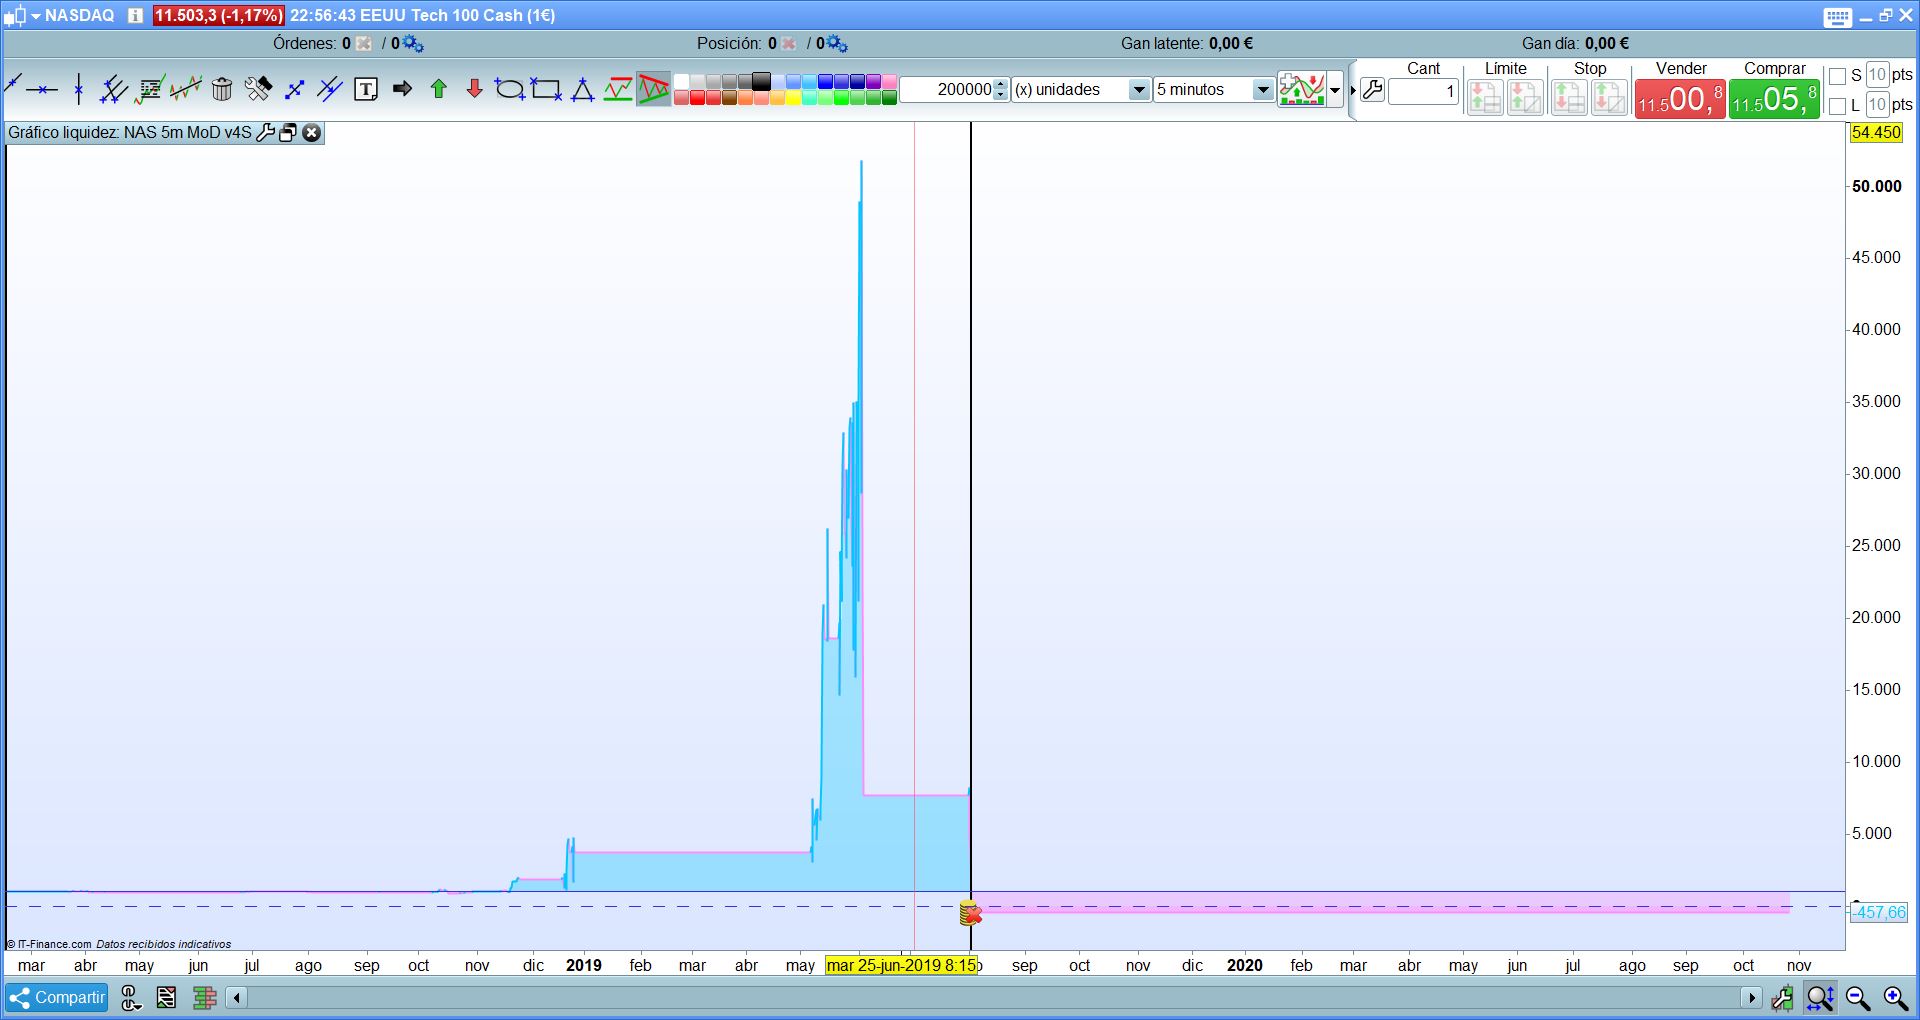Click the trash can delete icon

pyautogui.click(x=222, y=89)
